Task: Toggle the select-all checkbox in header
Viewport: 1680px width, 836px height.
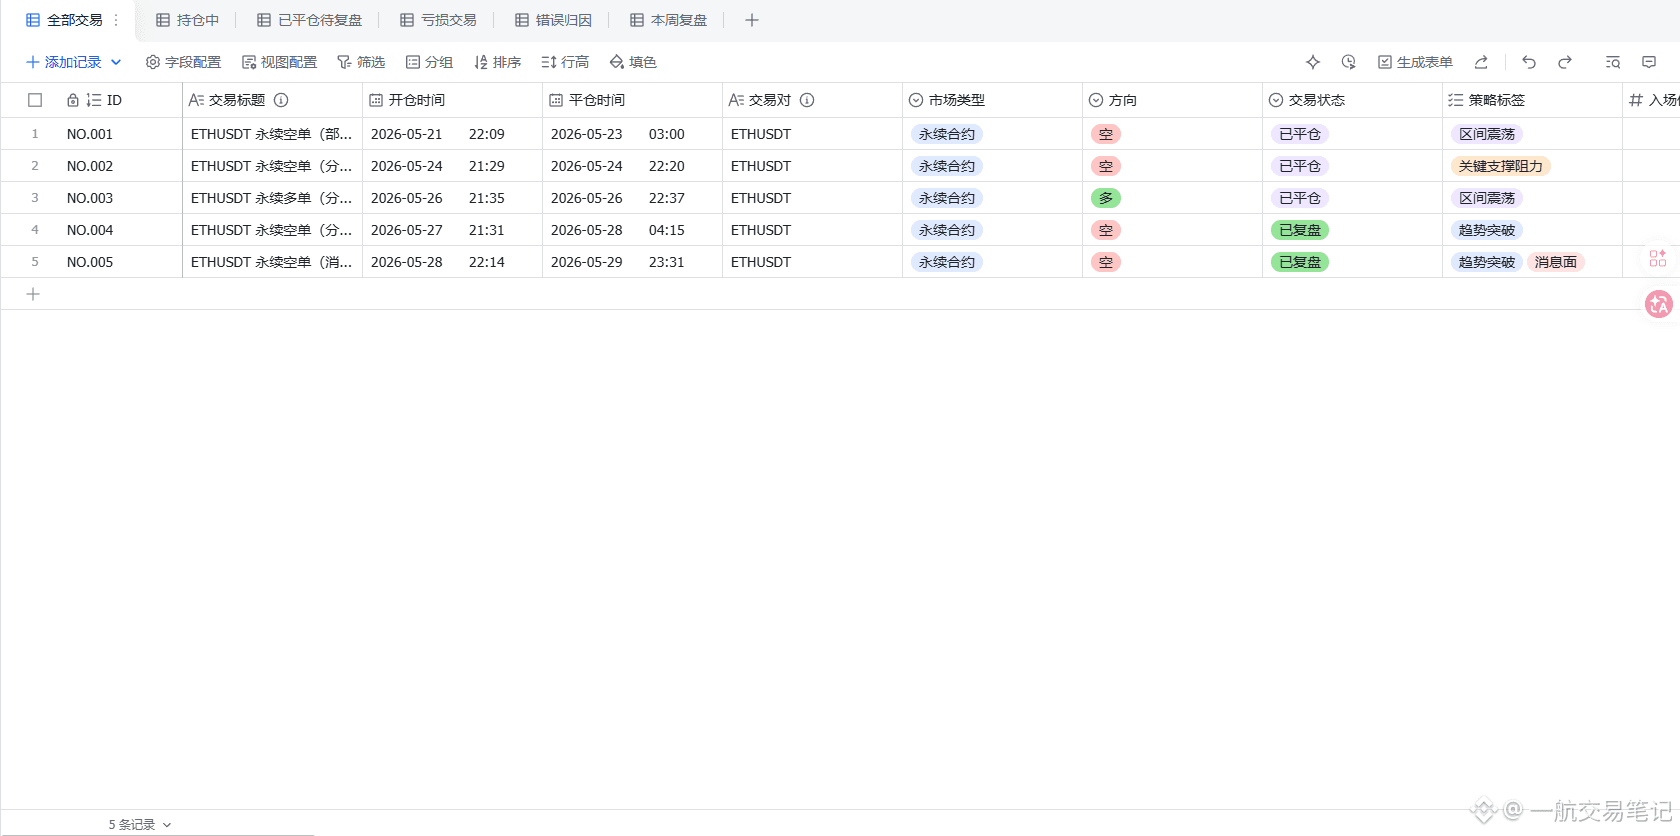Action: (x=35, y=100)
